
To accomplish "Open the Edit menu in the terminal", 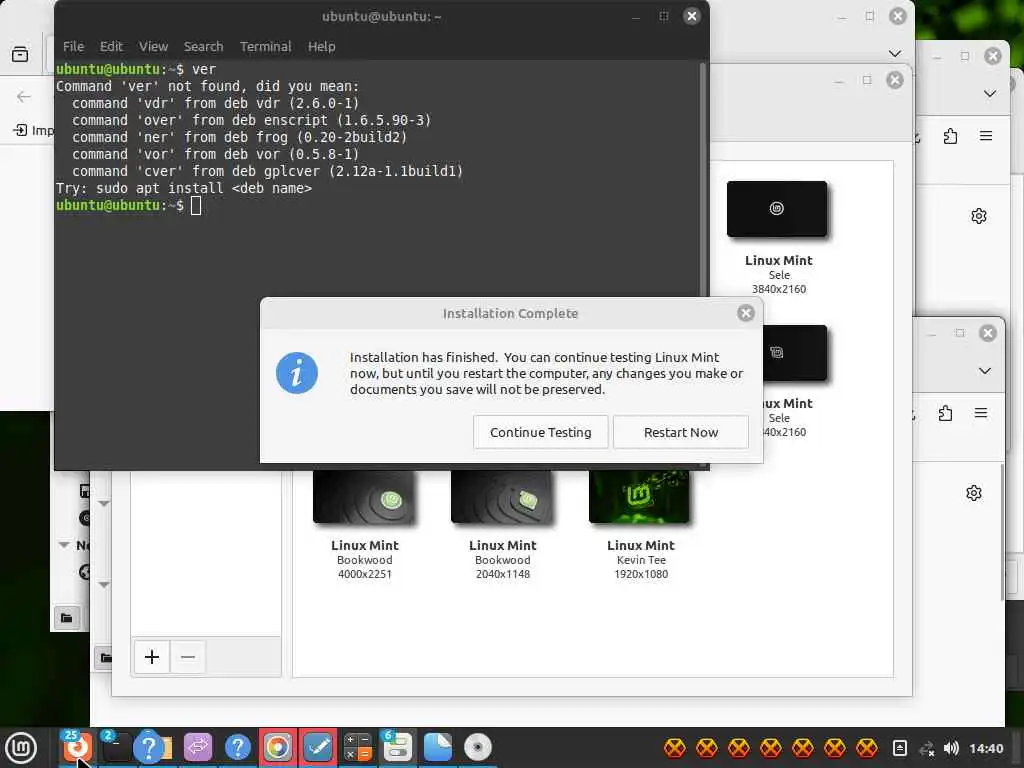I will click(111, 46).
